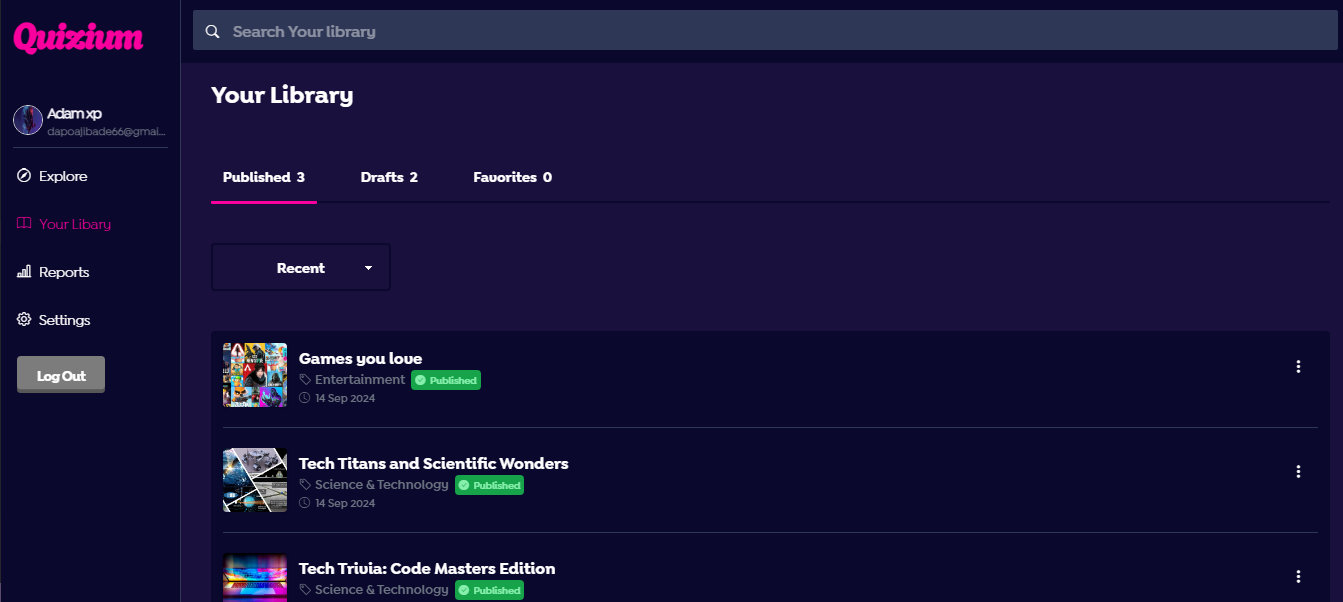
Task: Open the Games you love title
Action: coord(360,358)
